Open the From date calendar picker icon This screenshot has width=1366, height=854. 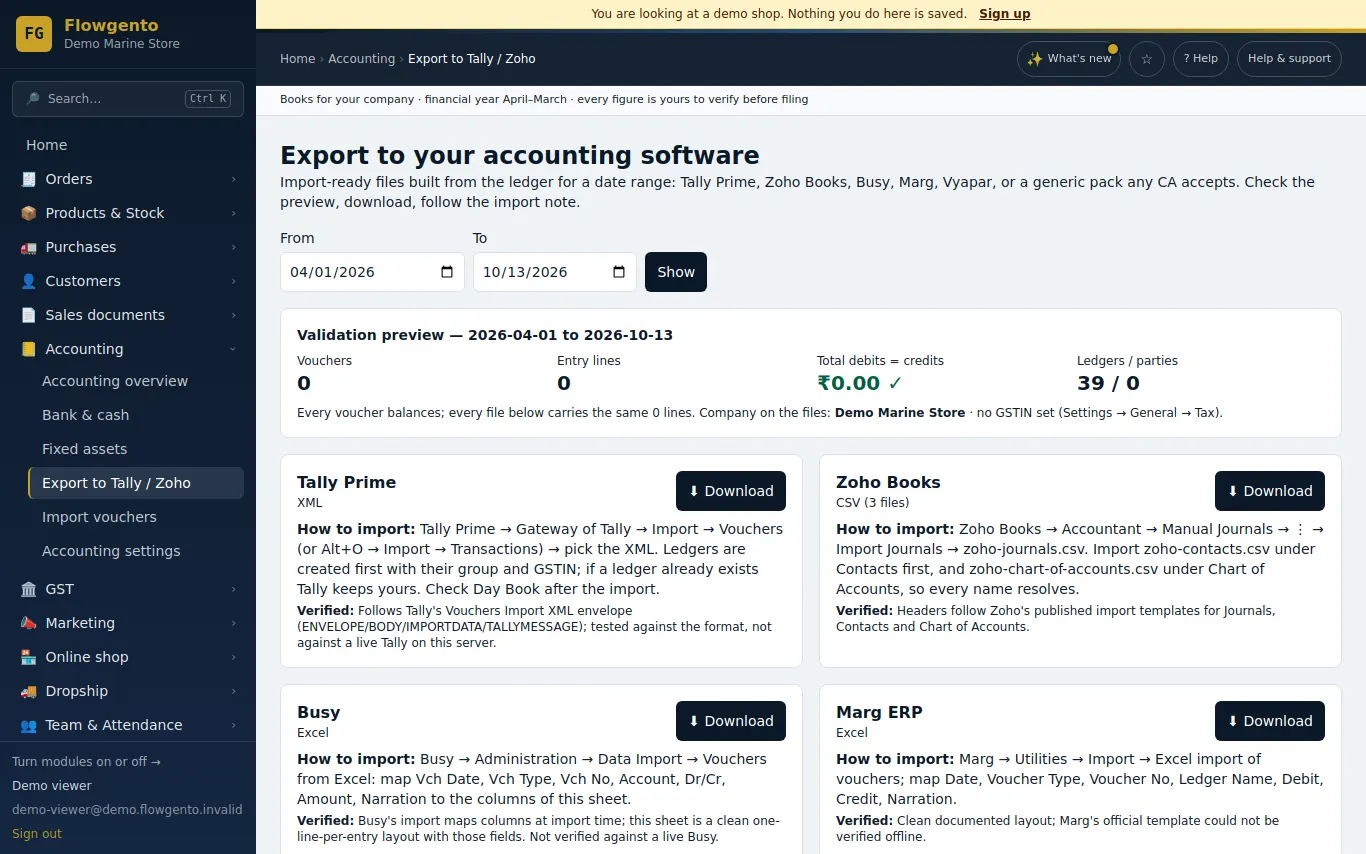coord(447,272)
